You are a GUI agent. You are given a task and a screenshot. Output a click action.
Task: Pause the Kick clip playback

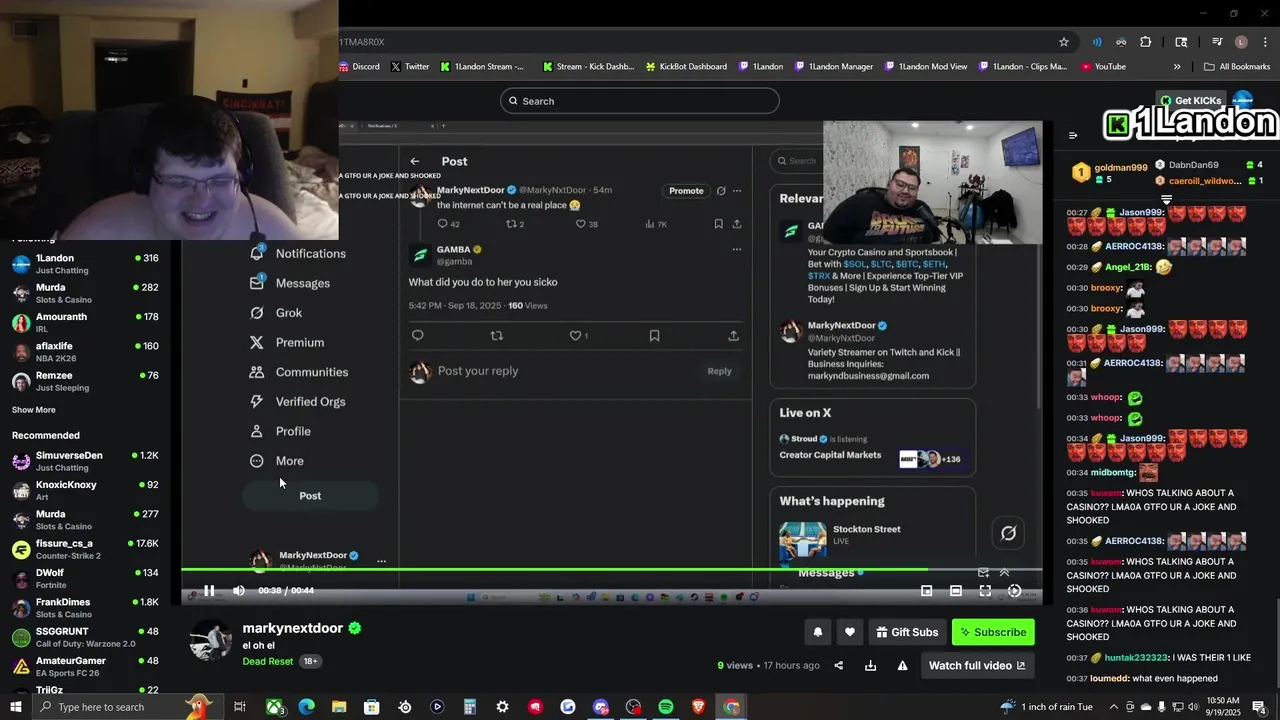209,591
